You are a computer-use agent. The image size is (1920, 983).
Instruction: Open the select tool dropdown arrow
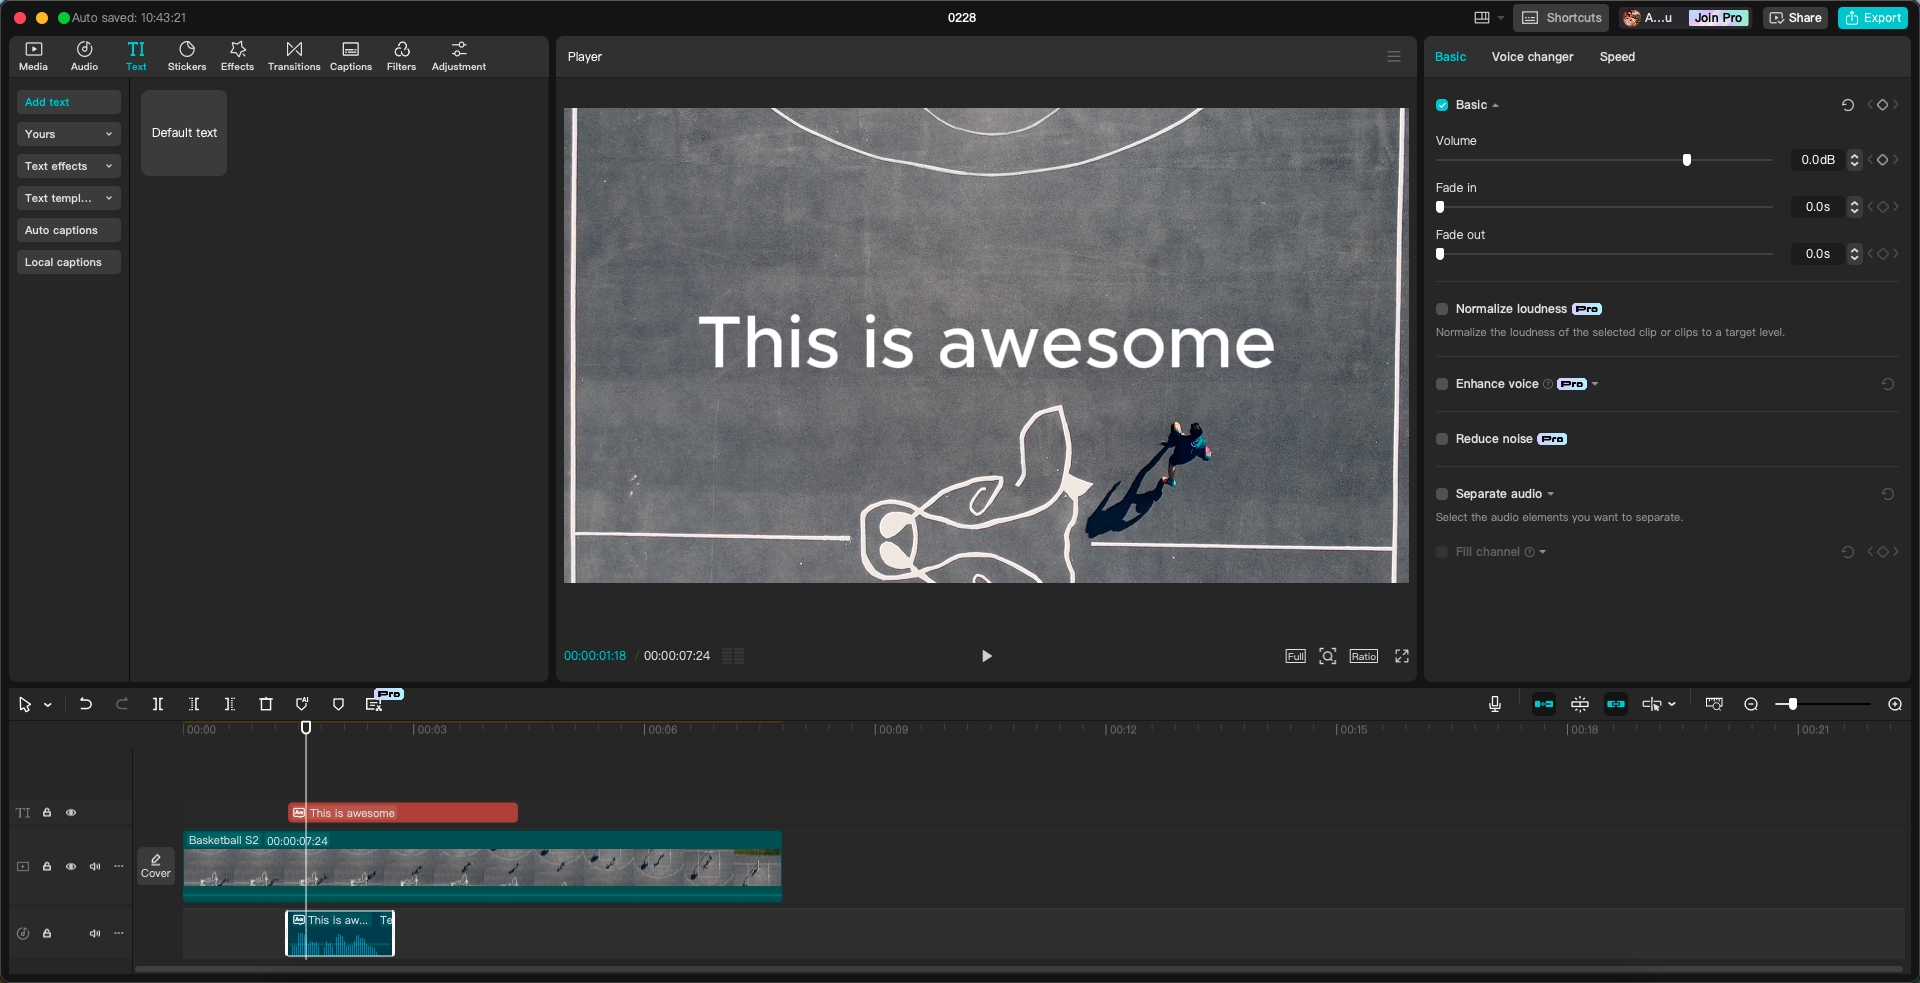pos(48,705)
